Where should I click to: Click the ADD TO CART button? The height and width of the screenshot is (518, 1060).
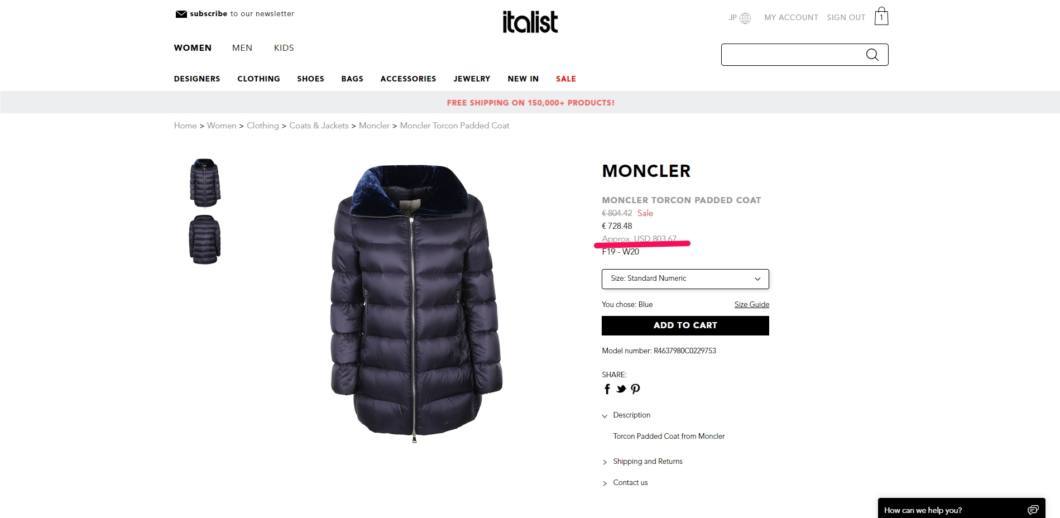point(685,325)
